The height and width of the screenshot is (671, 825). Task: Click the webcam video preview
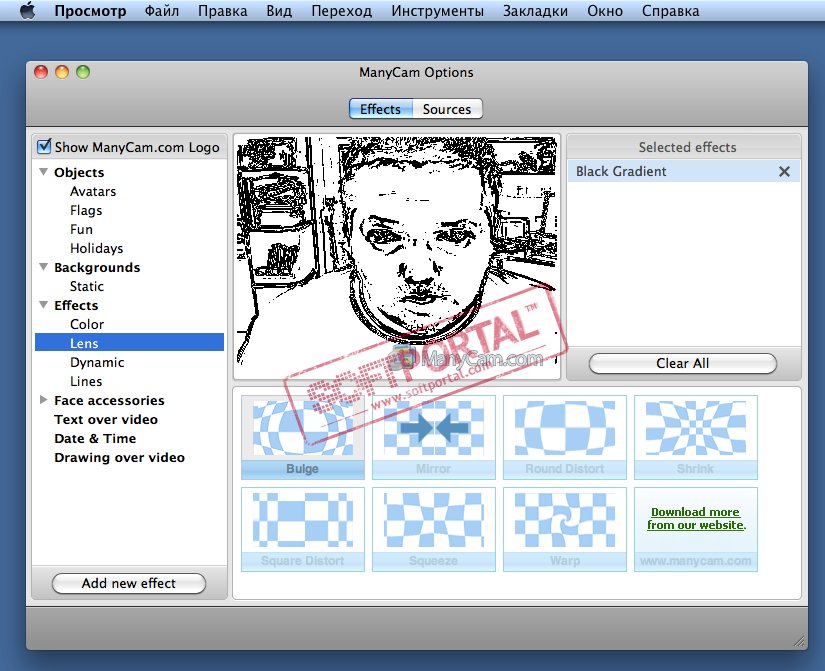point(397,256)
